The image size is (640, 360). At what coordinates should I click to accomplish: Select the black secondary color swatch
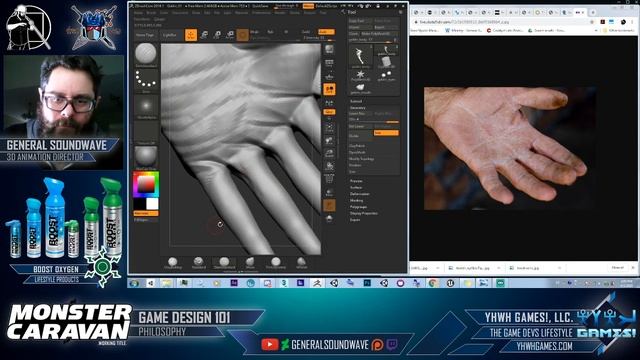pos(139,203)
